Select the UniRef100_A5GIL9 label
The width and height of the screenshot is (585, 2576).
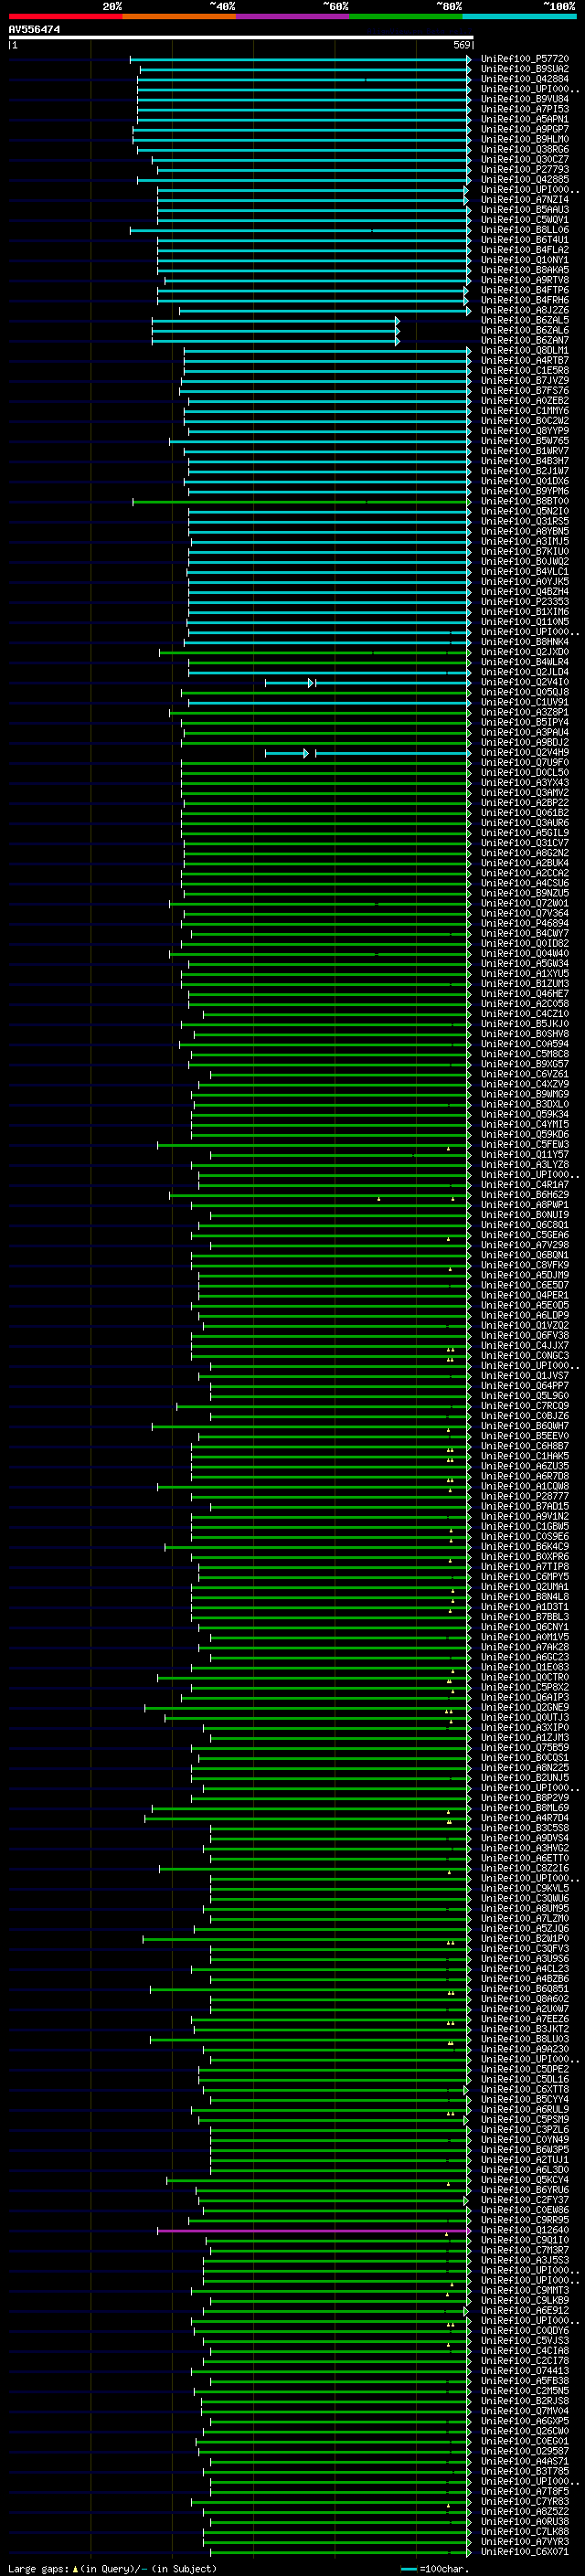pyautogui.click(x=524, y=833)
